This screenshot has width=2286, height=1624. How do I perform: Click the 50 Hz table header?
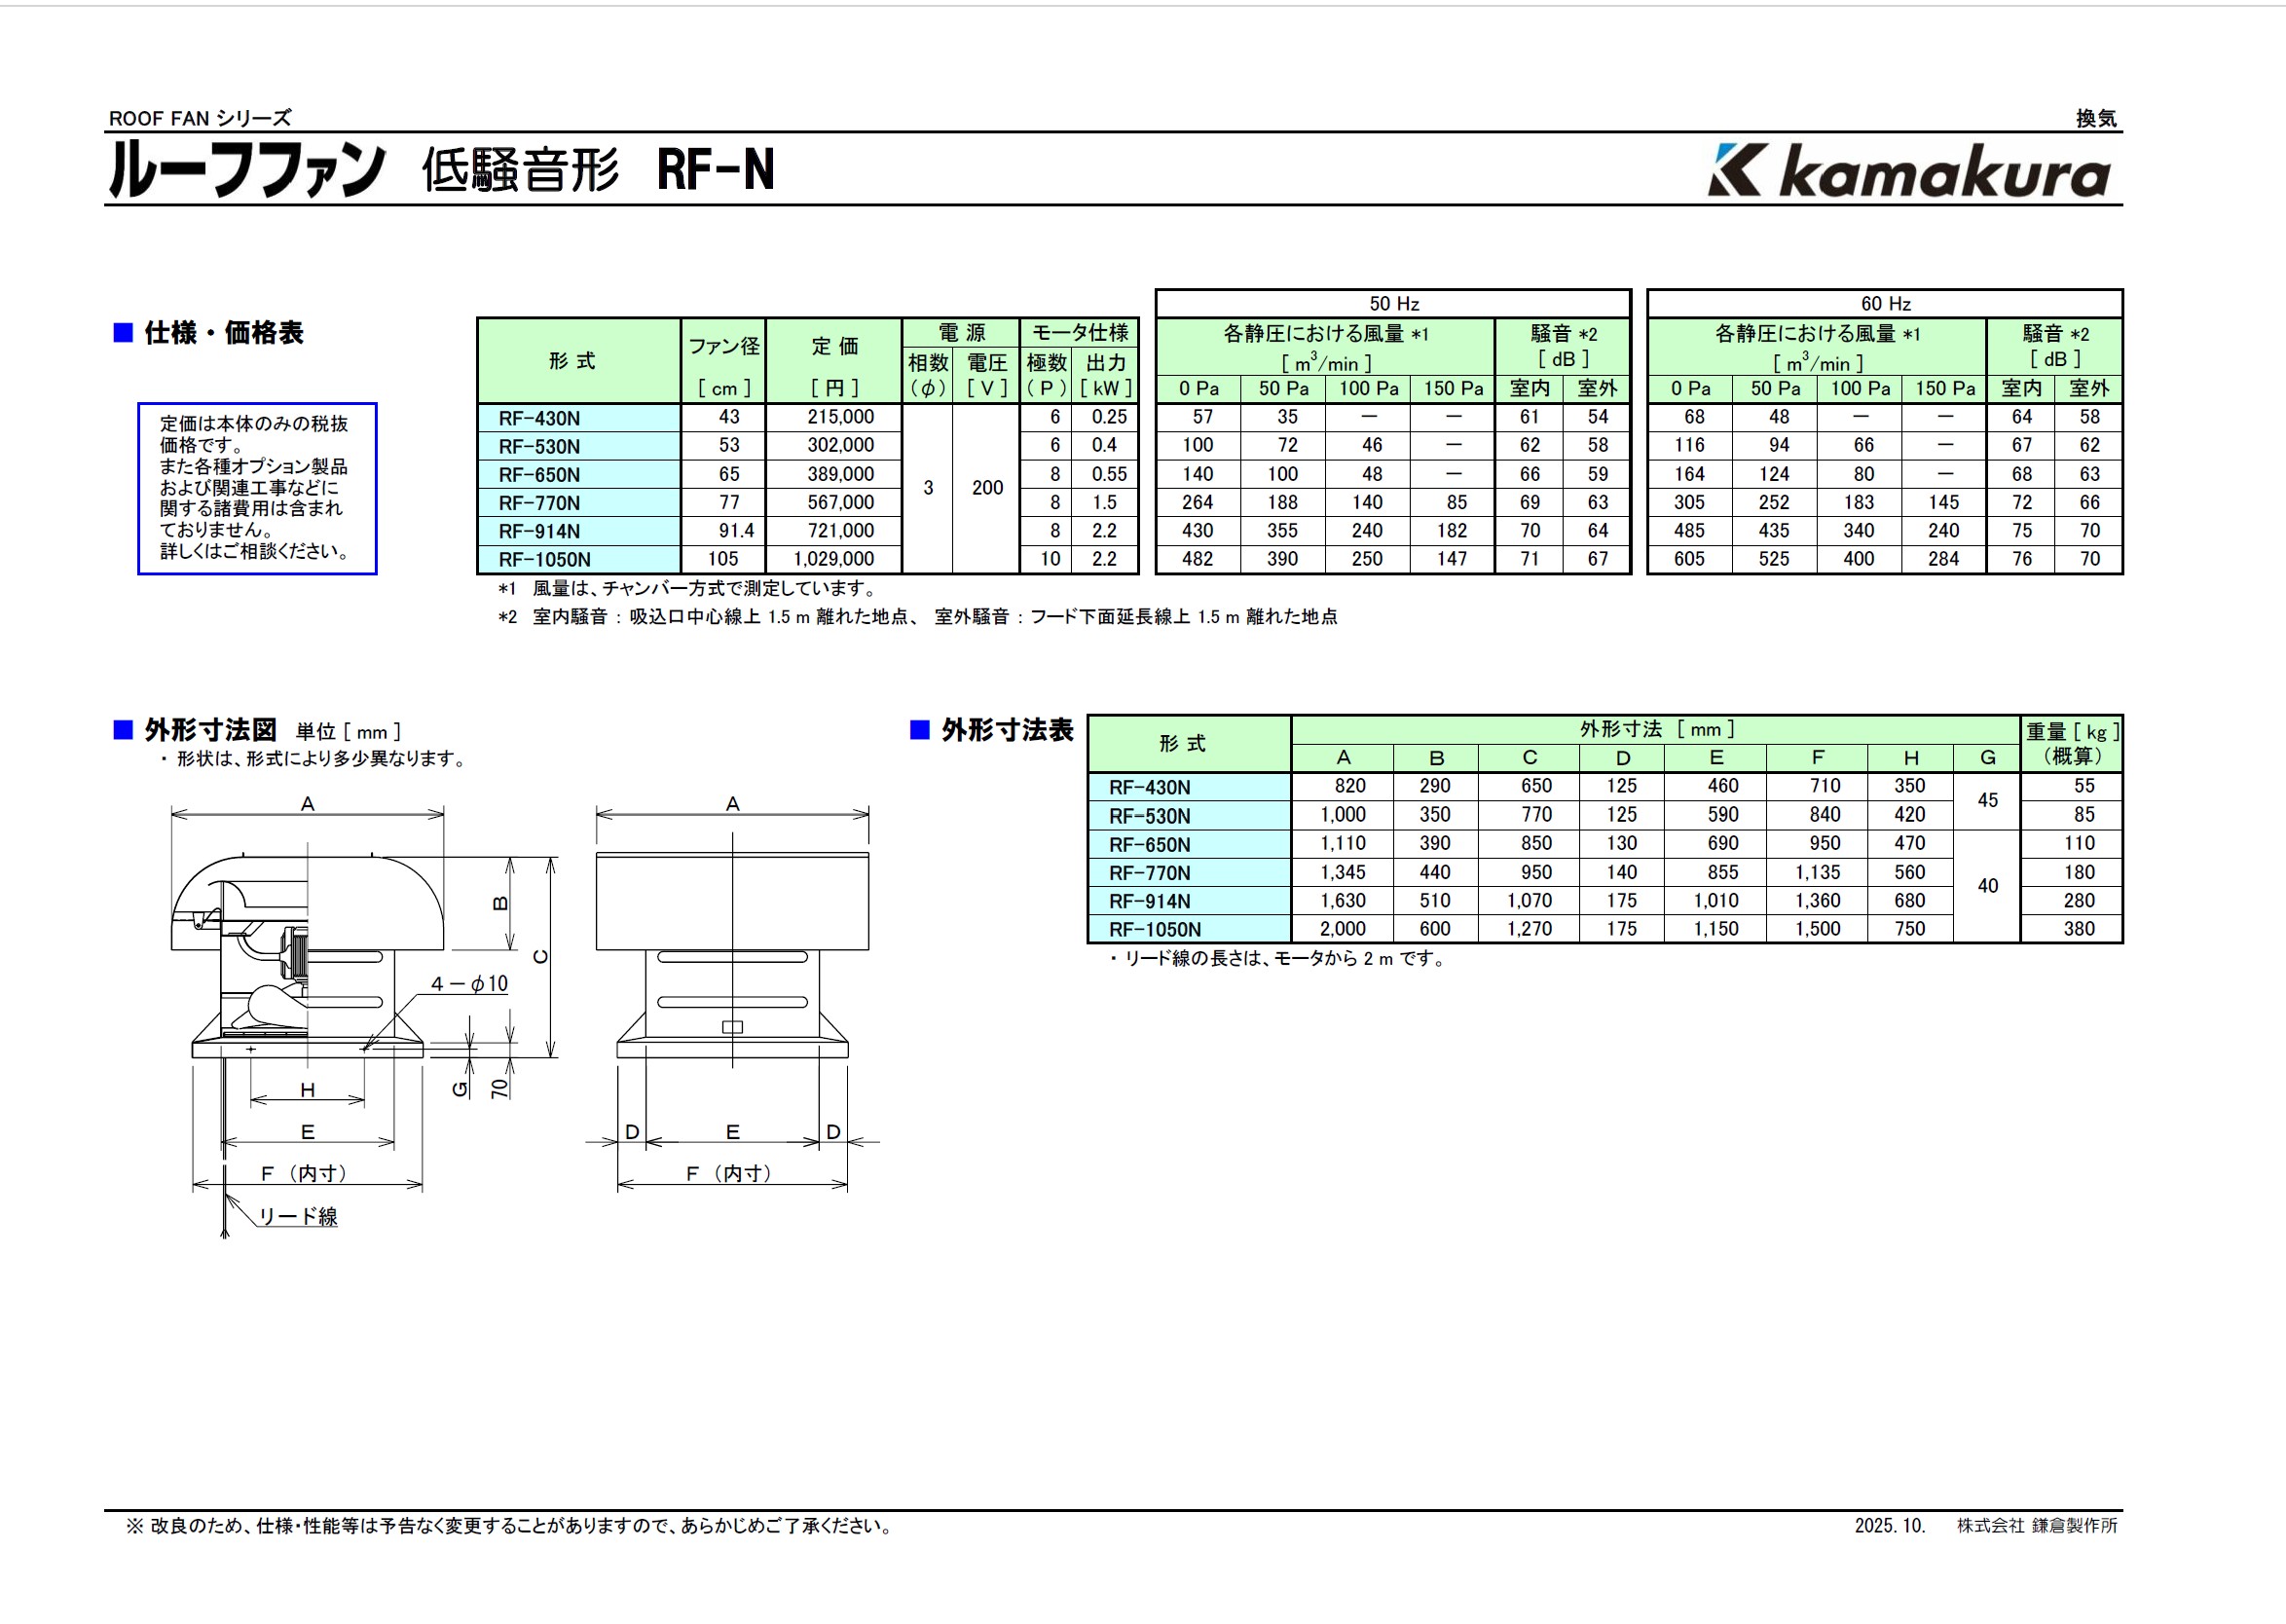tap(1393, 304)
